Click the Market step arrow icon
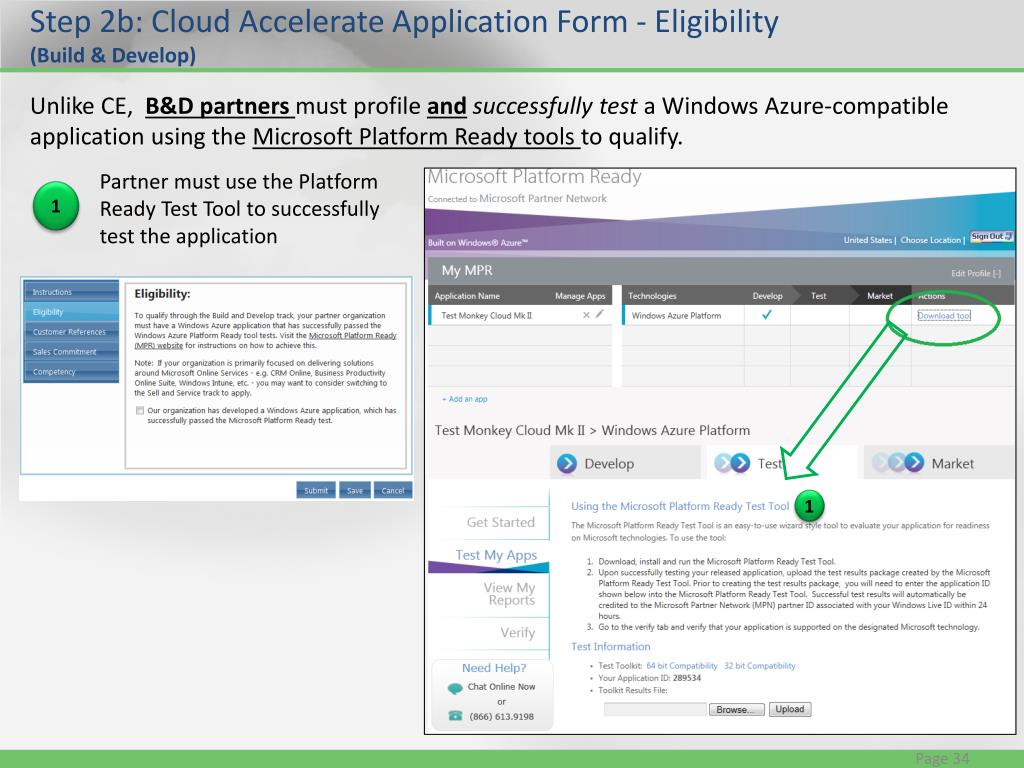The image size is (1024, 768). pos(898,462)
